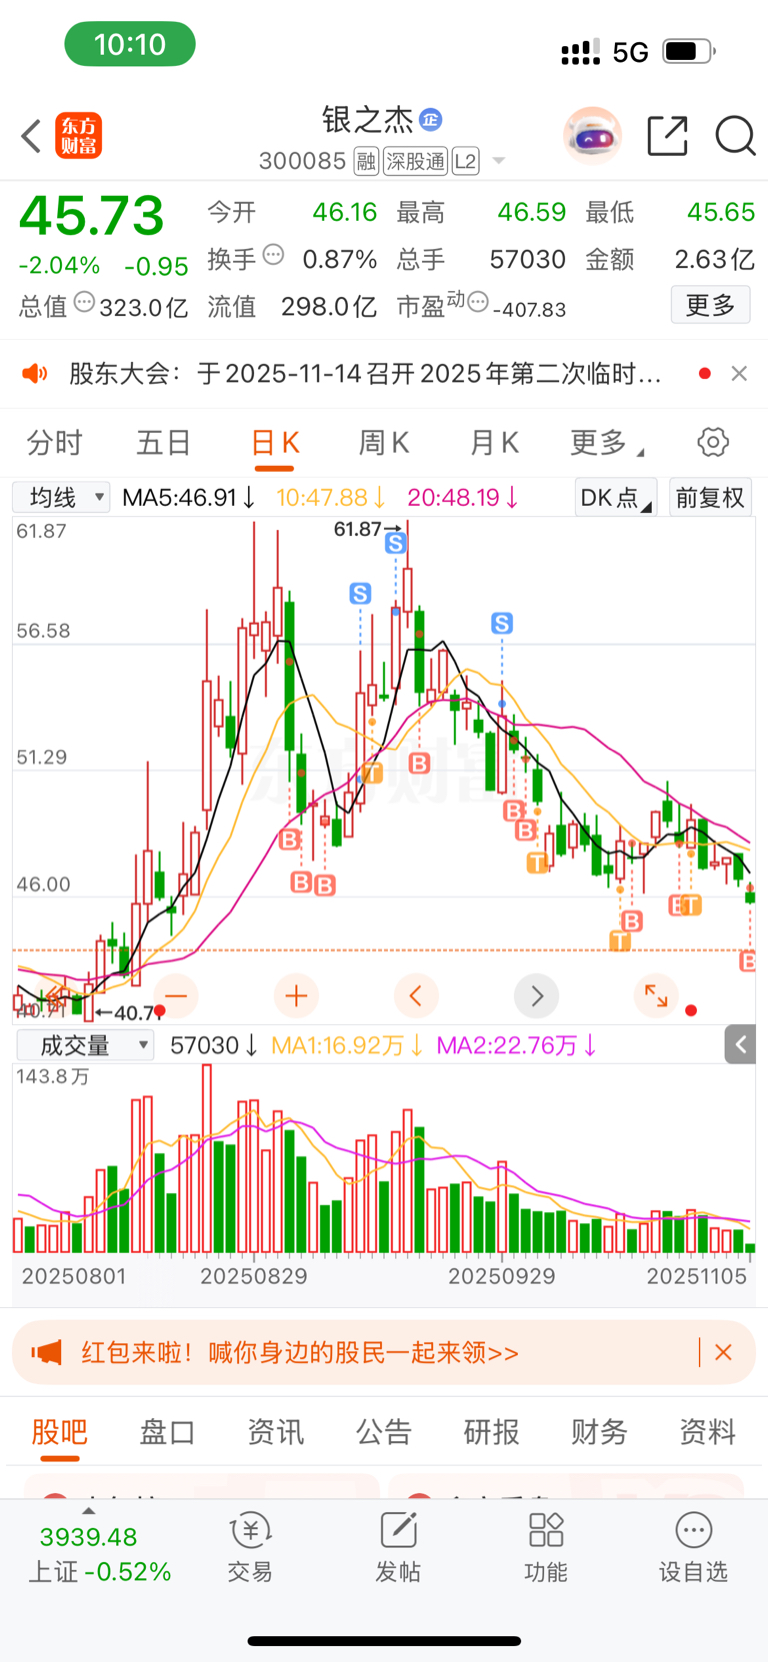This screenshot has width=768, height=1663.
Task: Switch to the 资讯 tab
Action: (275, 1432)
